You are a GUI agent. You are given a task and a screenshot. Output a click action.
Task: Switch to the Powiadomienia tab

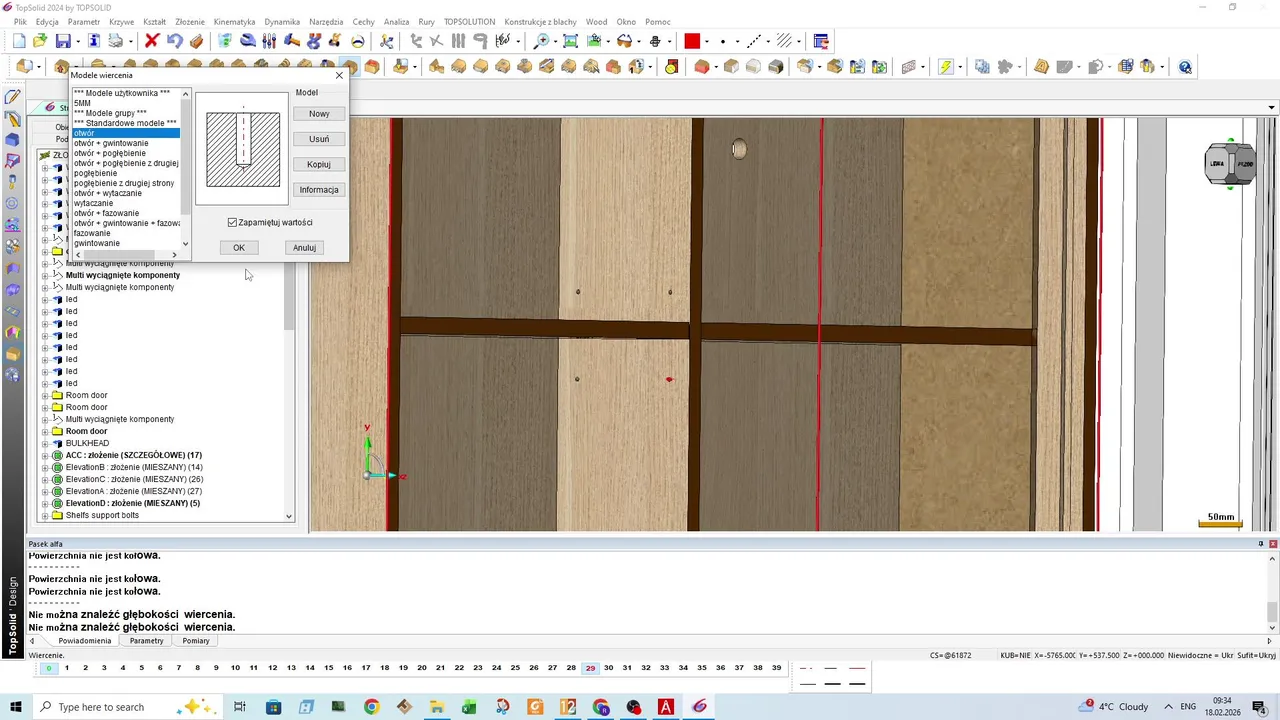(x=85, y=641)
